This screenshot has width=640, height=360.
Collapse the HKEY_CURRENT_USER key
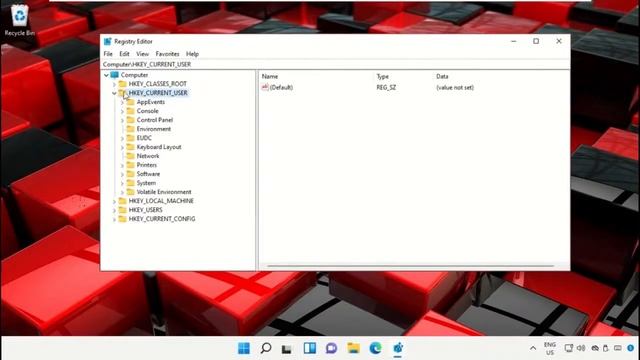point(114,93)
